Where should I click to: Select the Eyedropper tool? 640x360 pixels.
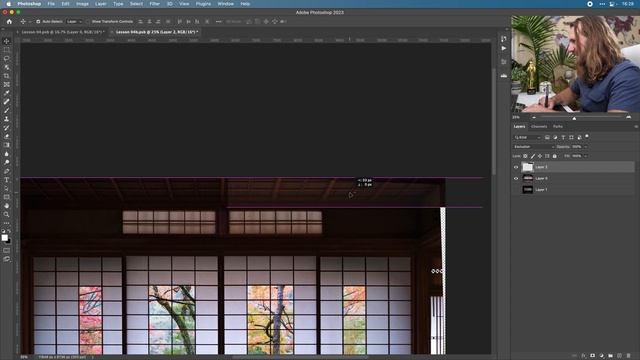[7, 93]
